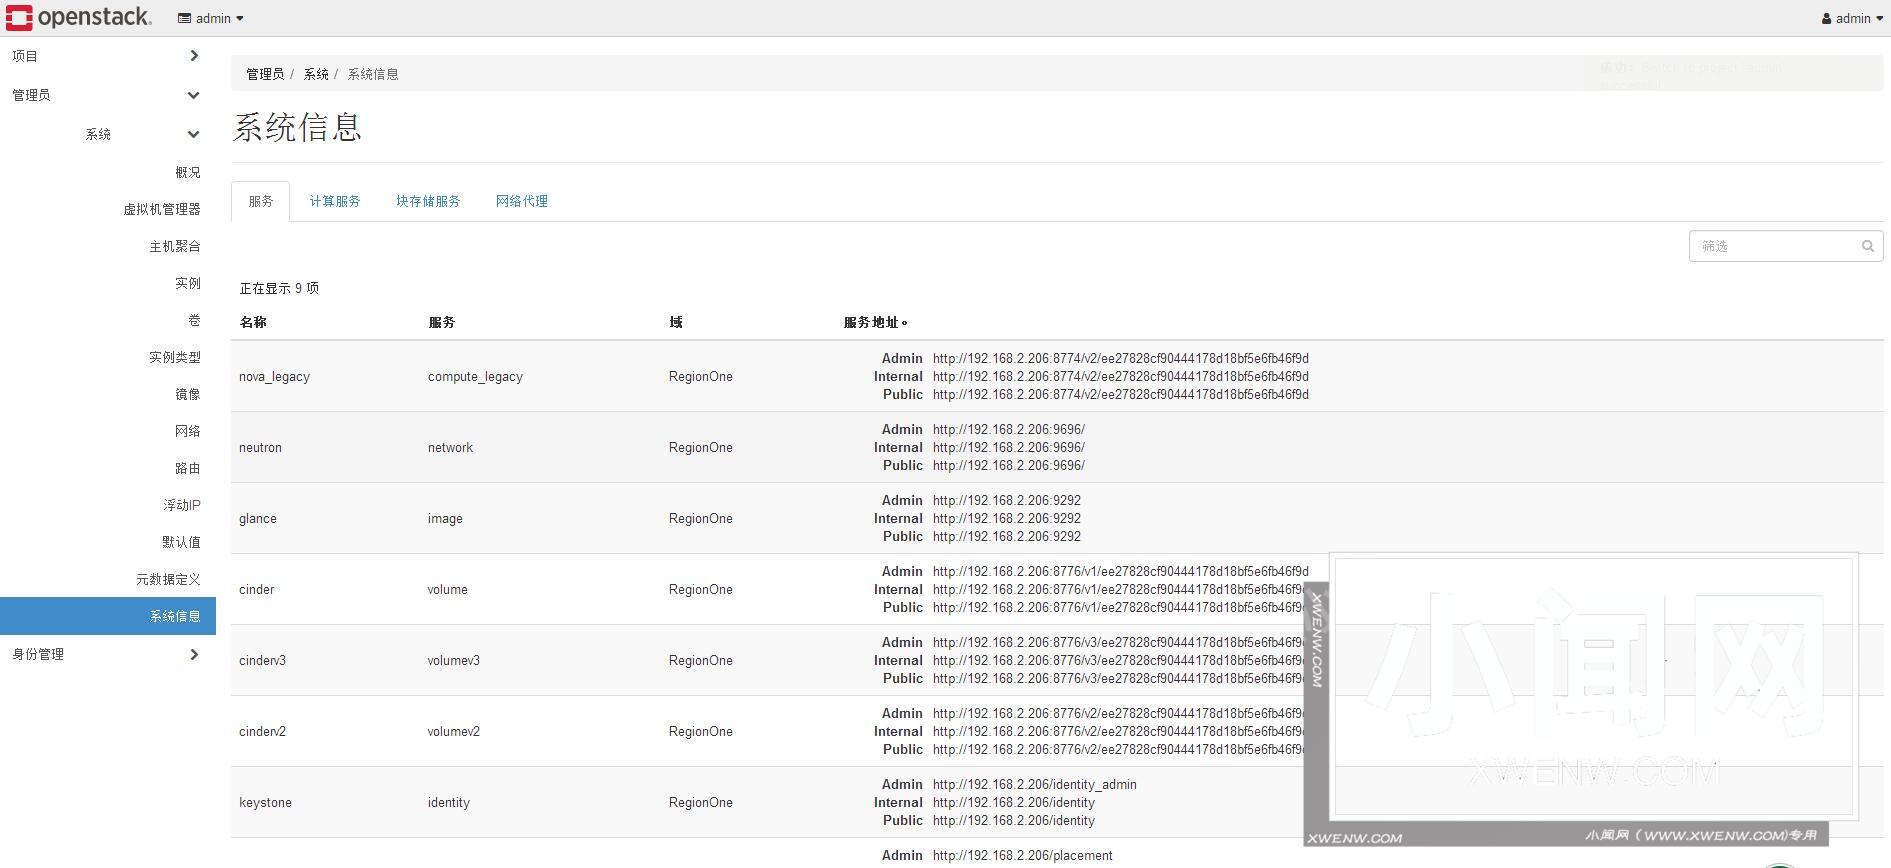The width and height of the screenshot is (1891, 868).
Task: Click the neutron Admin URL
Action: (x=1009, y=430)
